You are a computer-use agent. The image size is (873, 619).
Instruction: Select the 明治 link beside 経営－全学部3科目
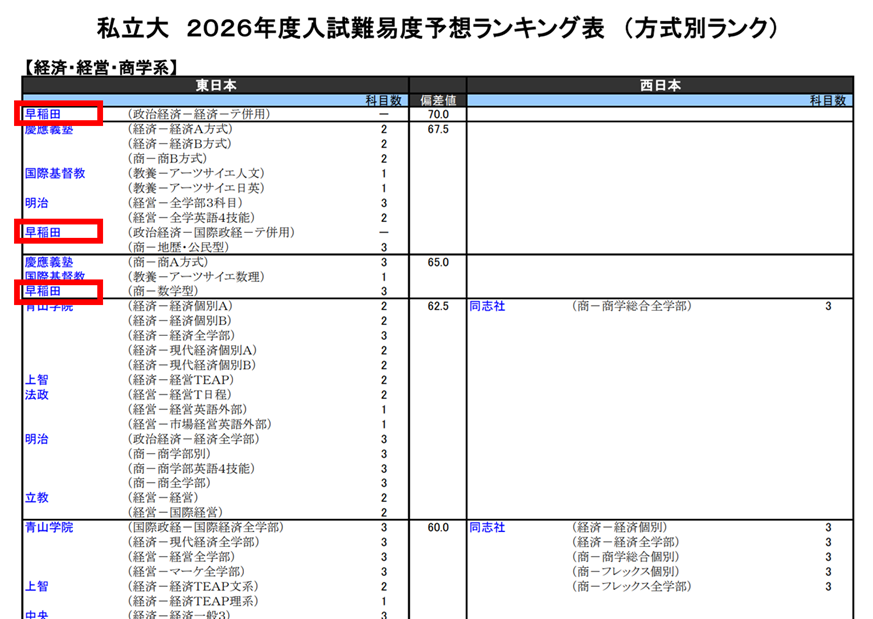tap(37, 203)
